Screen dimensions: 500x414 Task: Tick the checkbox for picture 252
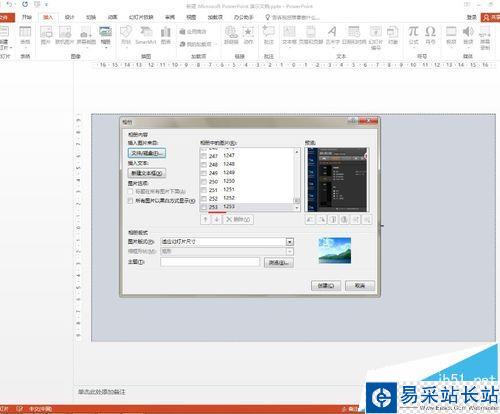(x=204, y=199)
